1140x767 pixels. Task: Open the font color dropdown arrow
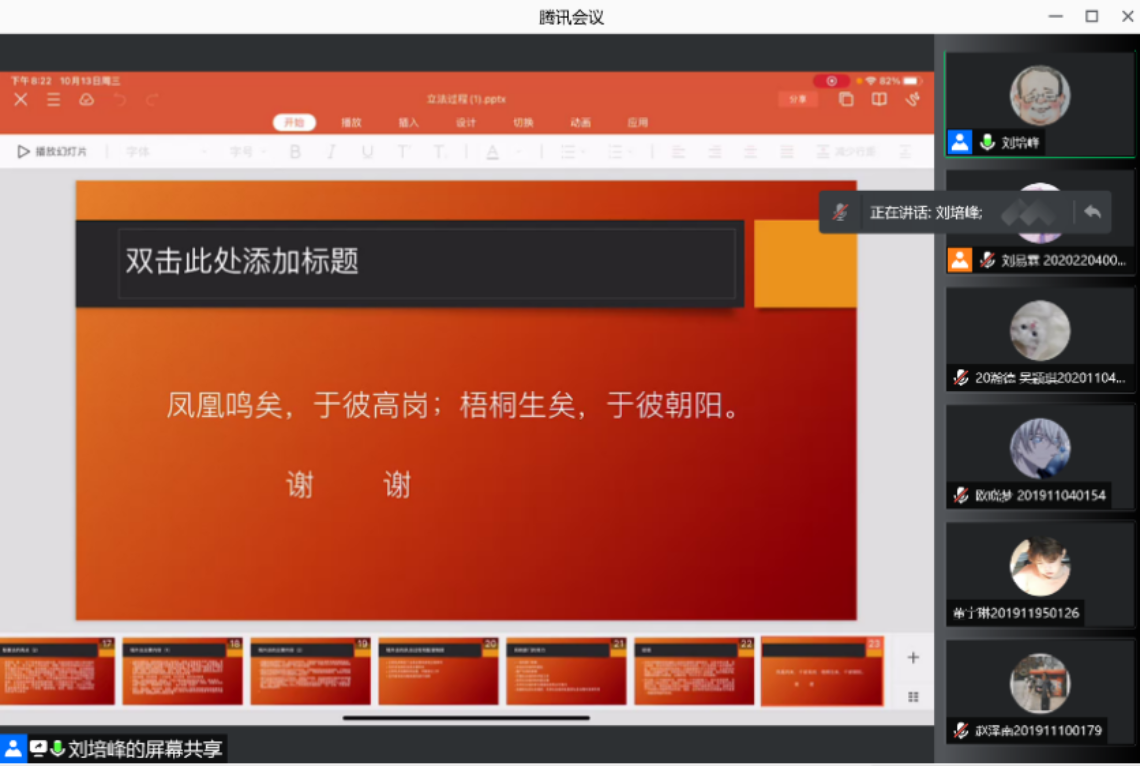click(x=519, y=152)
